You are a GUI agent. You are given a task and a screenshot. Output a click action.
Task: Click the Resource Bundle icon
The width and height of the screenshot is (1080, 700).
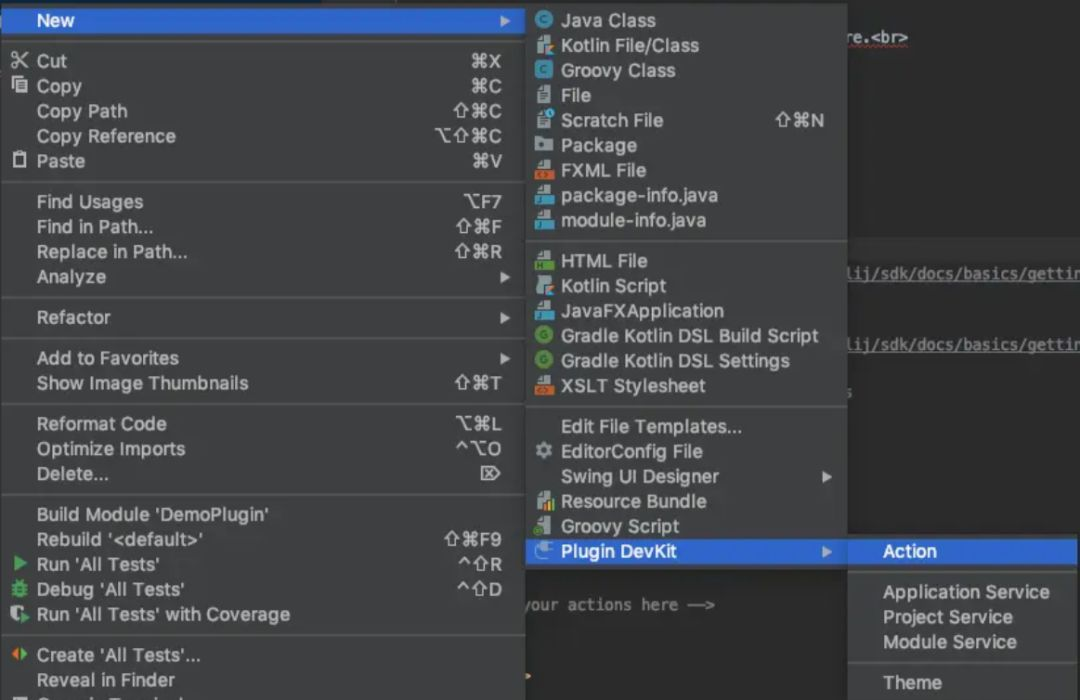point(545,501)
